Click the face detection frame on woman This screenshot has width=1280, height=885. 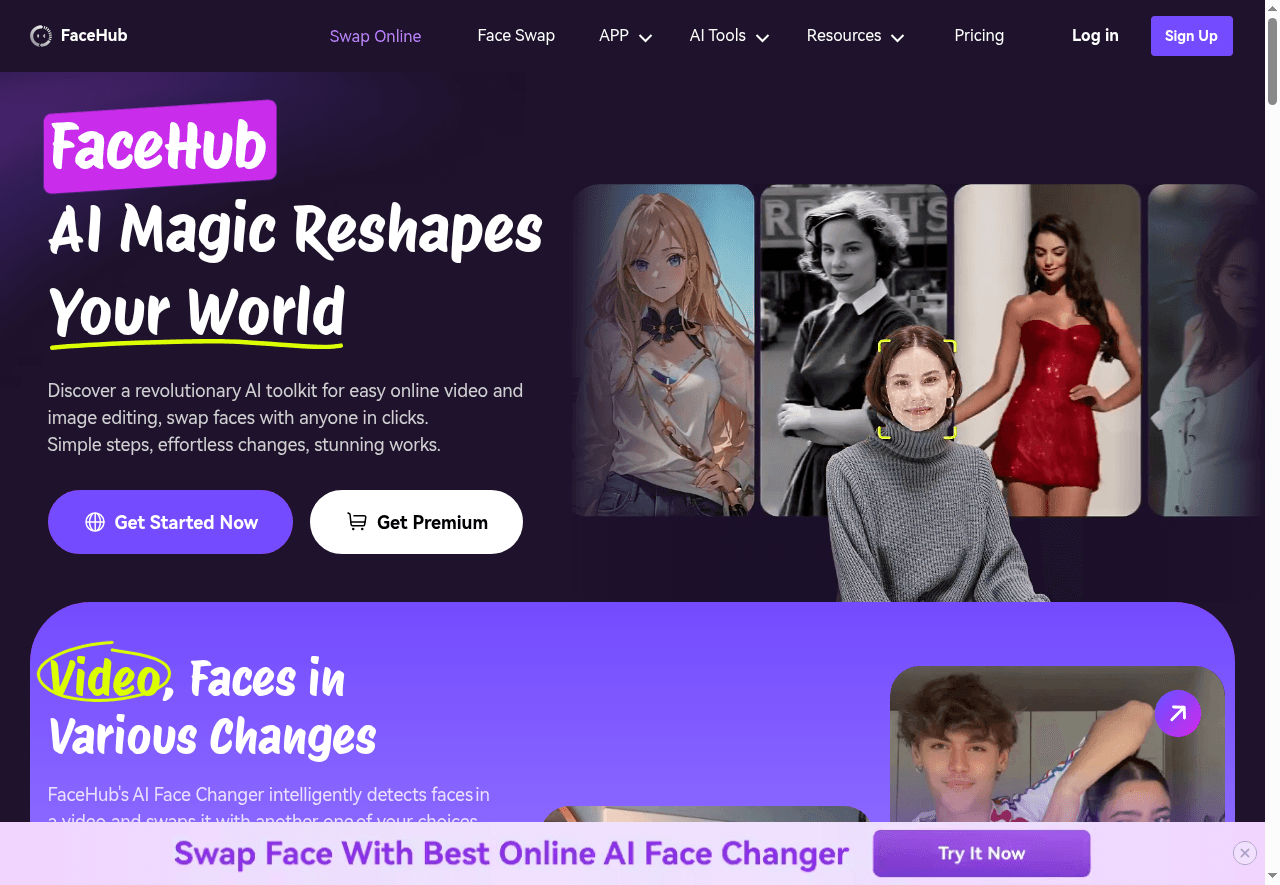pos(917,389)
